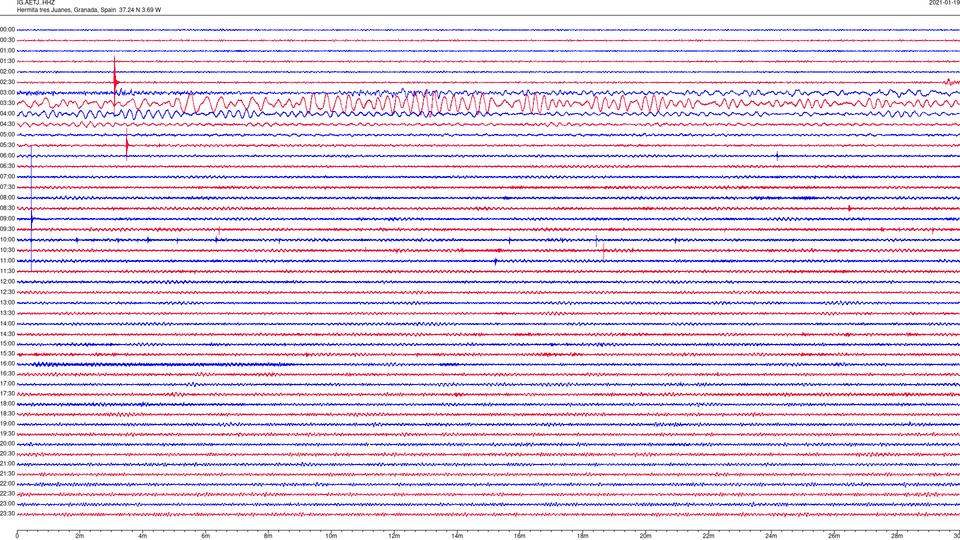This screenshot has width=960, height=540.
Task: Select the 00:00 trace time label
Action: point(7,29)
